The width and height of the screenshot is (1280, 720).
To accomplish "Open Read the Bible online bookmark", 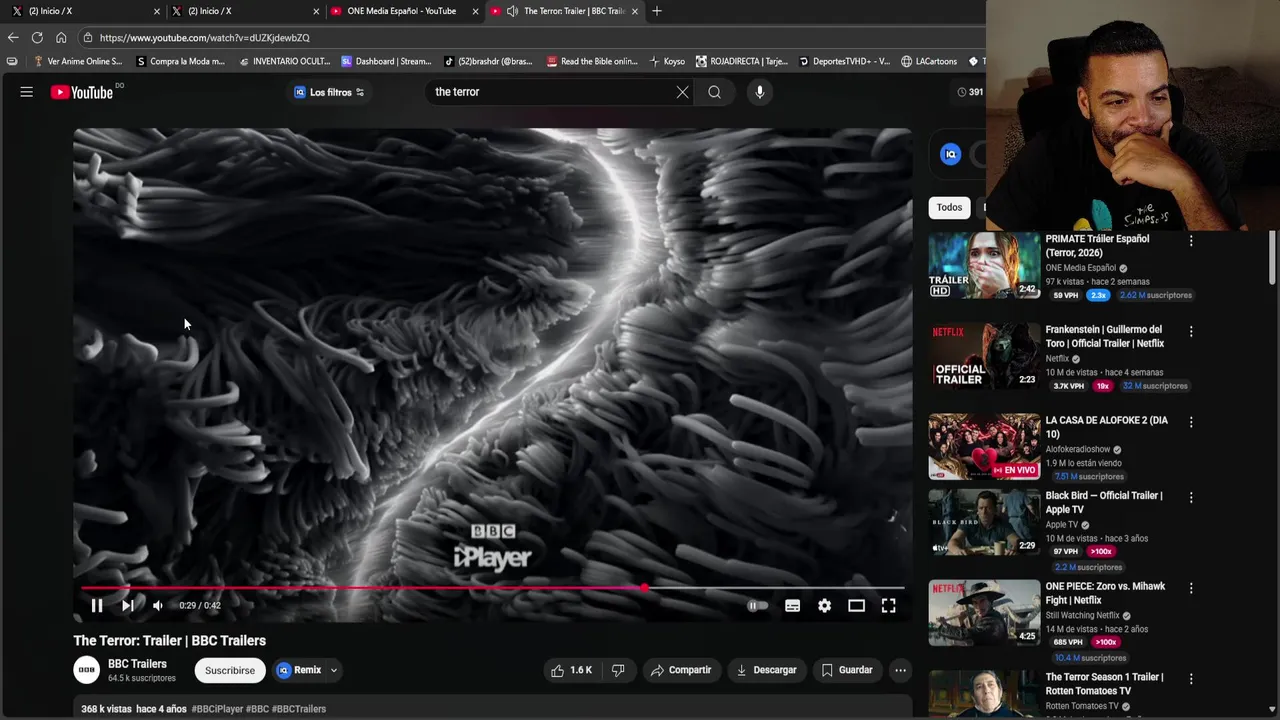I will [x=592, y=61].
